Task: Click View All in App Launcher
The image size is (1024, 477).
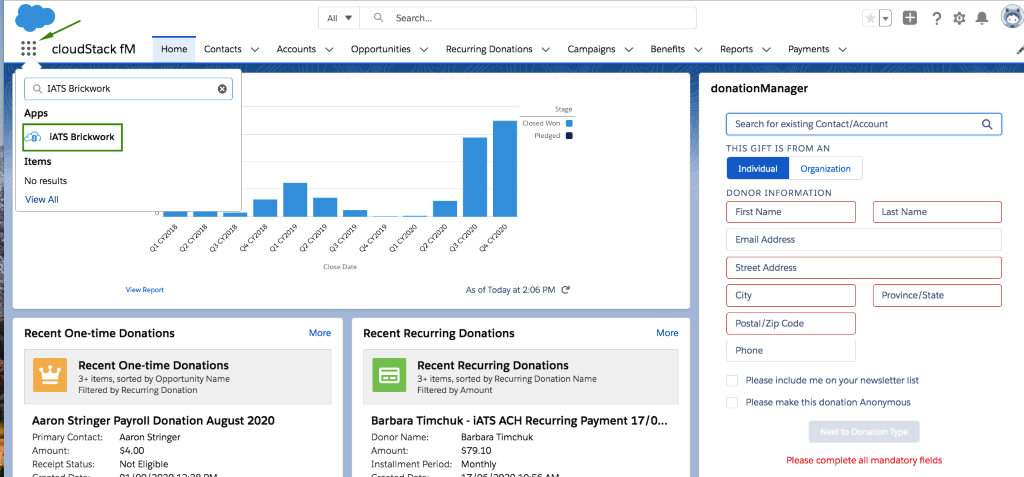Action: (42, 199)
